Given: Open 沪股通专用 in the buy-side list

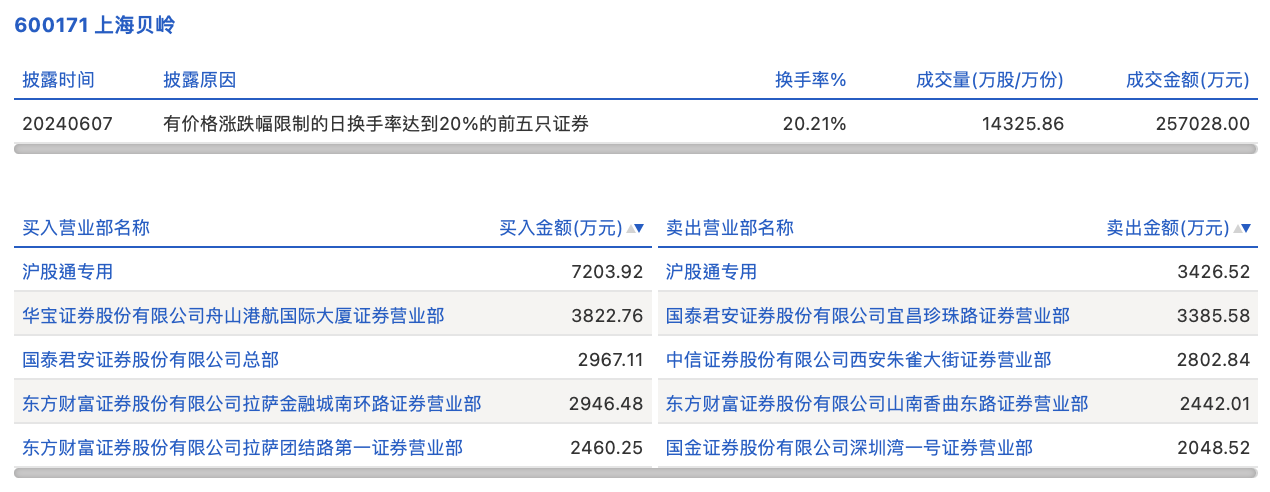Looking at the screenshot, I should click(x=68, y=272).
